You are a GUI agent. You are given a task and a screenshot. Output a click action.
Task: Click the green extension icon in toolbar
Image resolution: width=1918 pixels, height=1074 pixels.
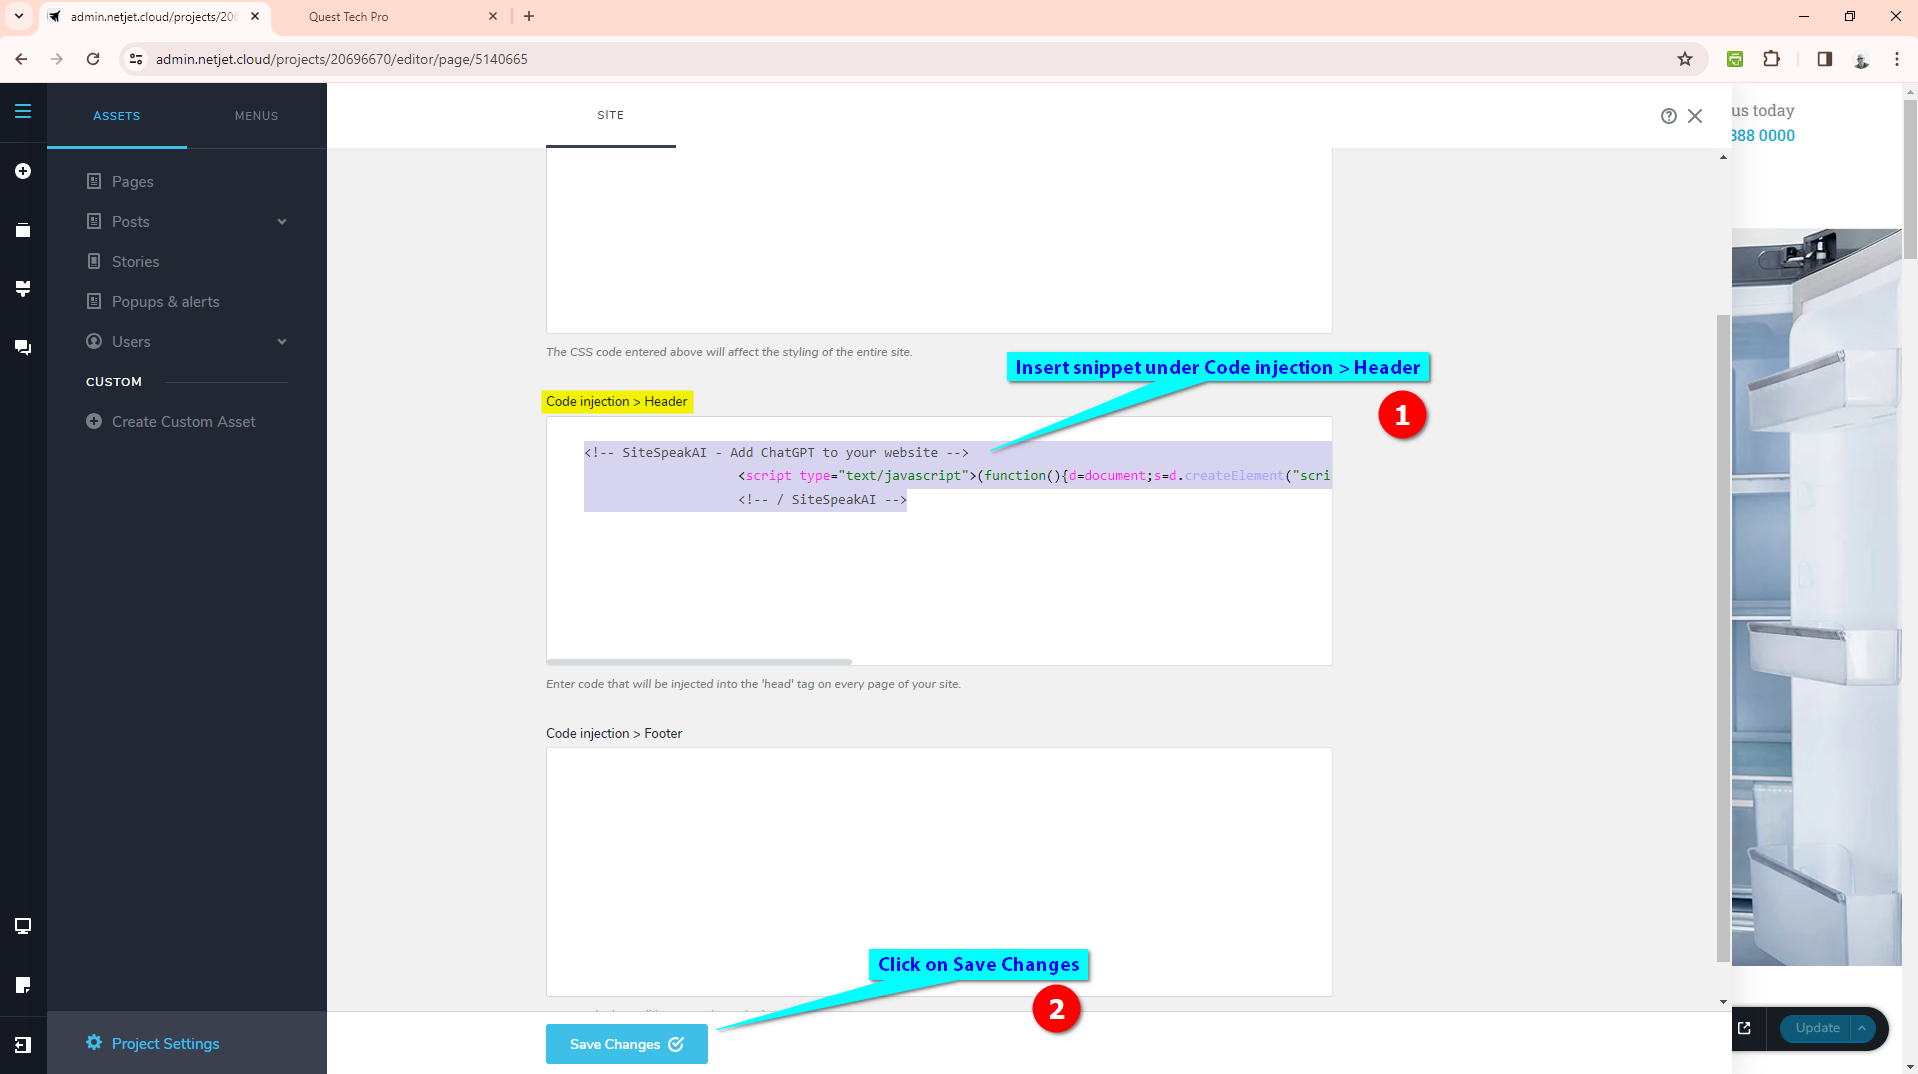[x=1735, y=59]
